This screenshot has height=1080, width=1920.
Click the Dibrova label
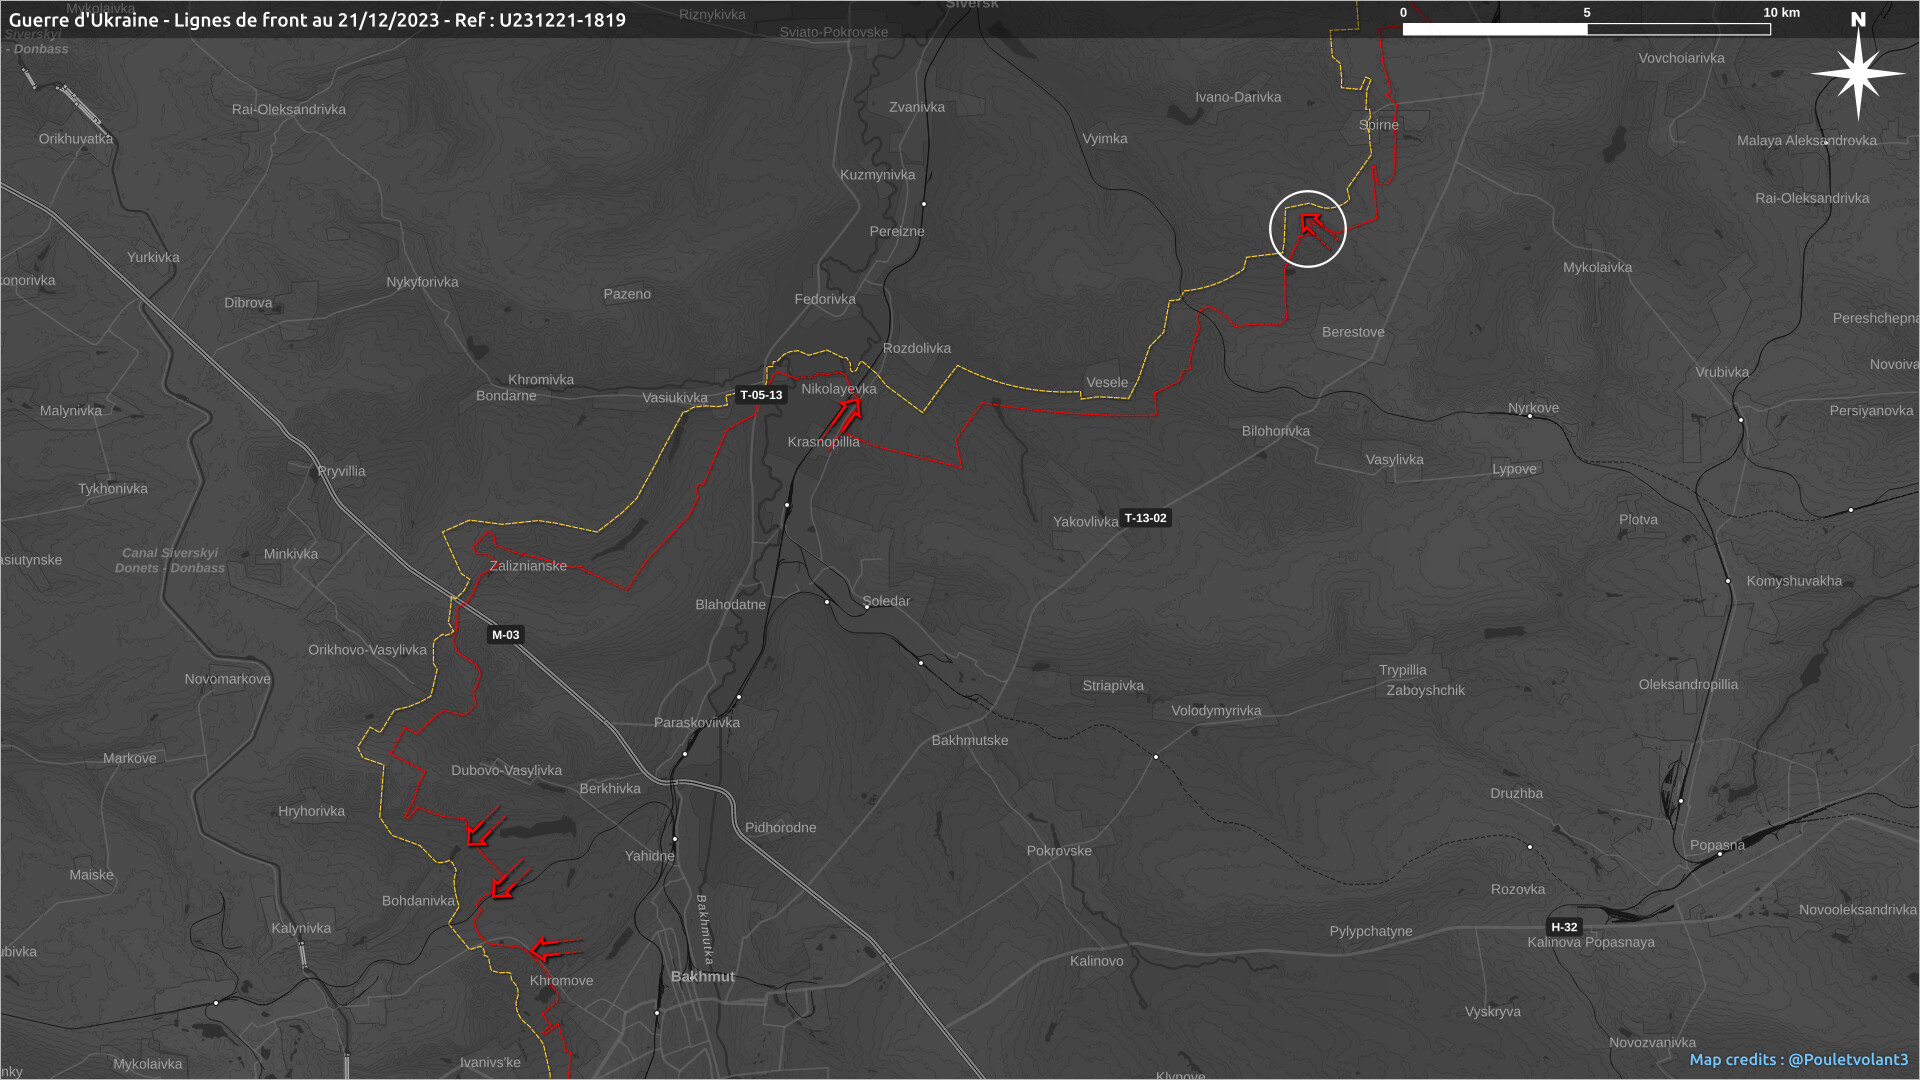pyautogui.click(x=248, y=303)
